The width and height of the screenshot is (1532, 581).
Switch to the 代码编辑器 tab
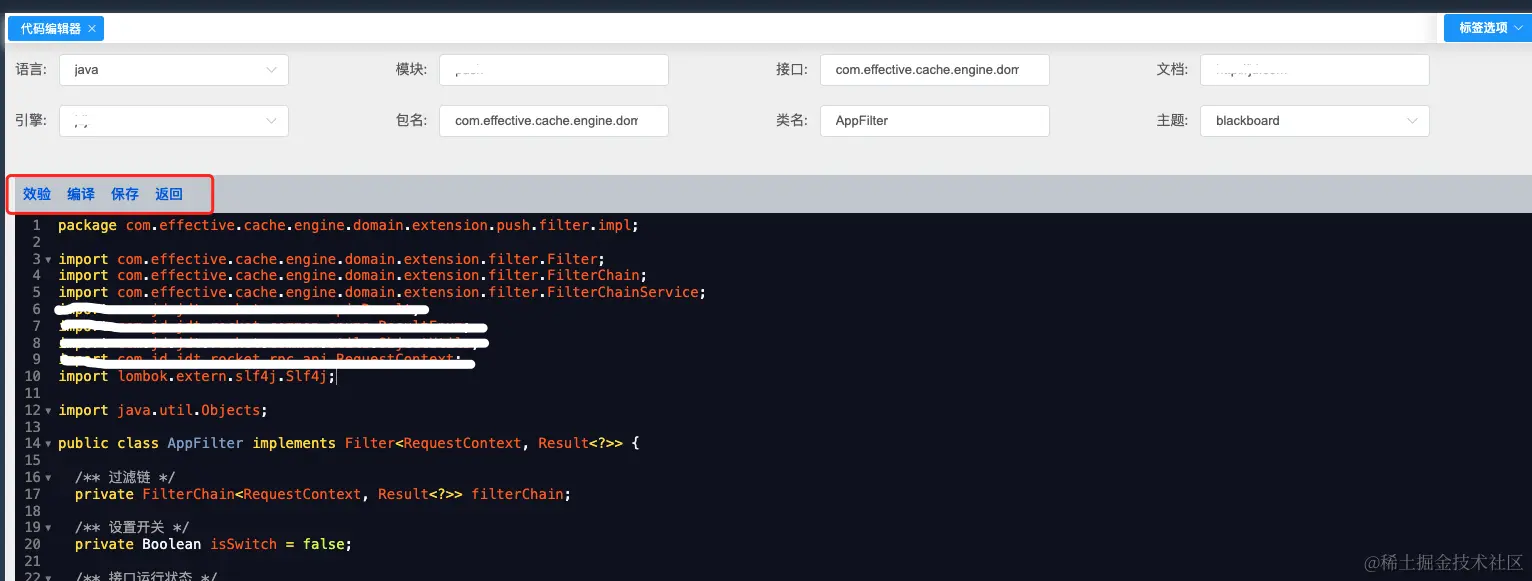tap(51, 29)
